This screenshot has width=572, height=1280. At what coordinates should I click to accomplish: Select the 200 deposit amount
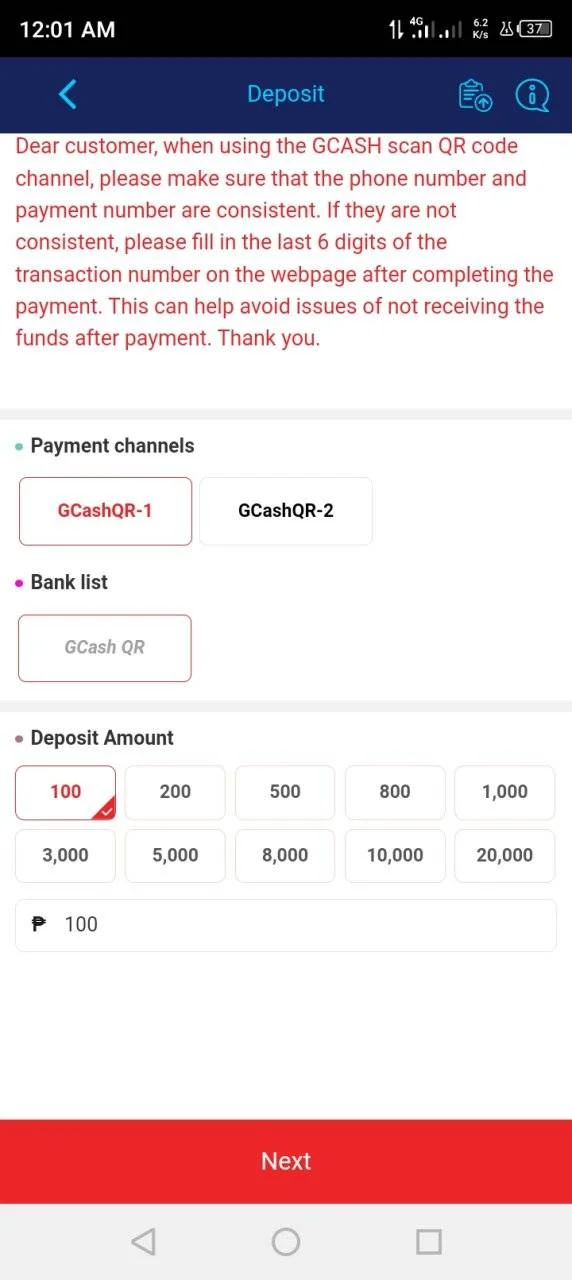175,792
